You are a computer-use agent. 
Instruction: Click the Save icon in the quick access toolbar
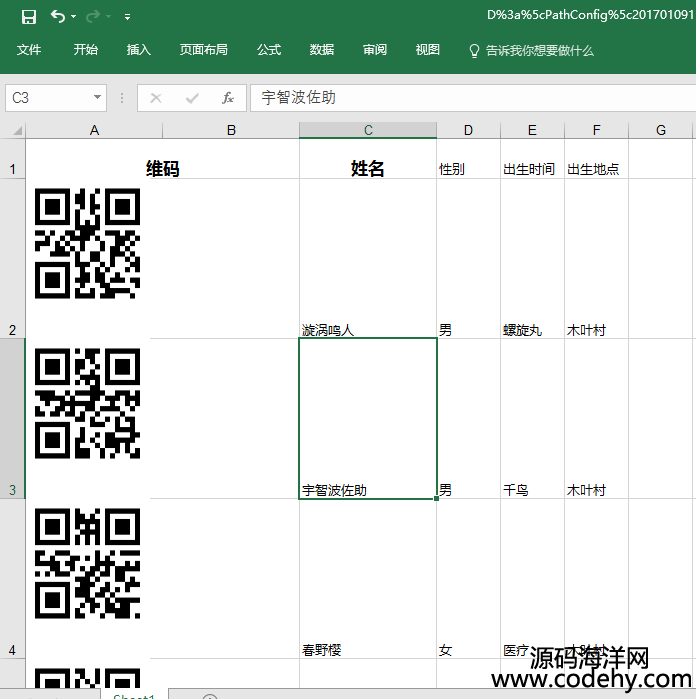[x=28, y=16]
